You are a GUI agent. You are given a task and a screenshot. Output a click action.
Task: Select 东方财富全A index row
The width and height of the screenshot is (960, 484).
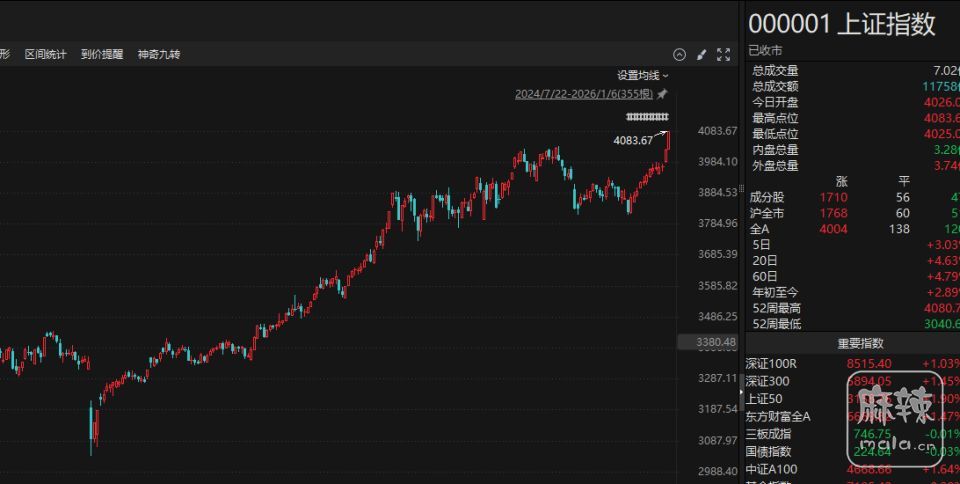[x=778, y=416]
